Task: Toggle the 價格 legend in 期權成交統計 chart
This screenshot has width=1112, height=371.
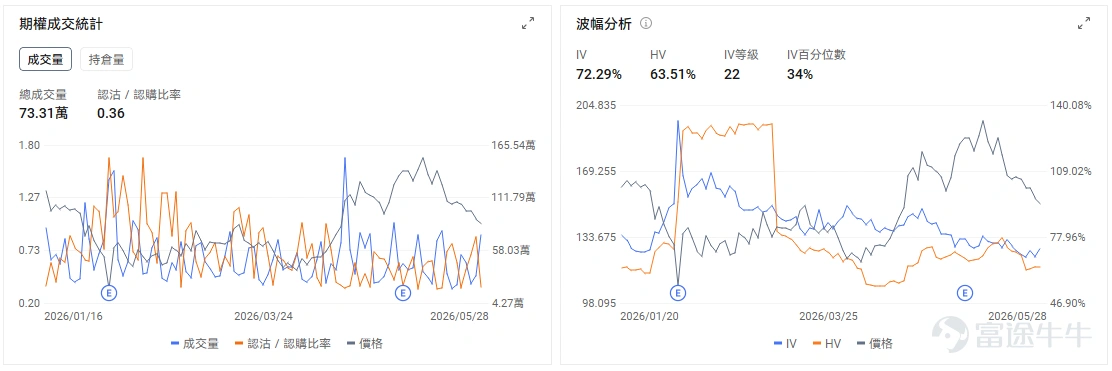Action: tap(365, 343)
